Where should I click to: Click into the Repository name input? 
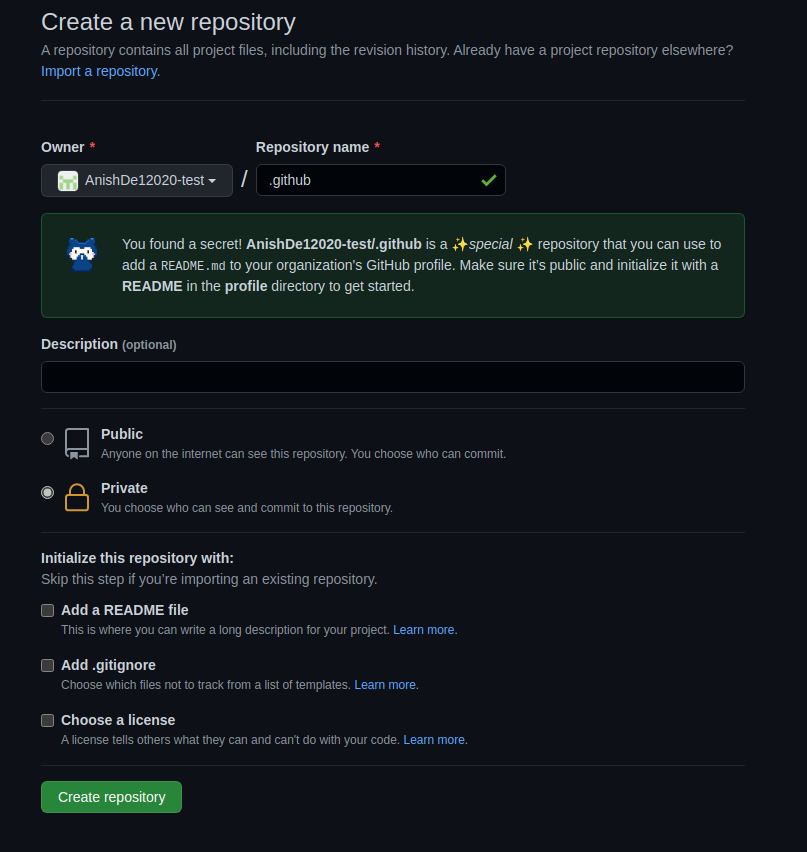380,180
